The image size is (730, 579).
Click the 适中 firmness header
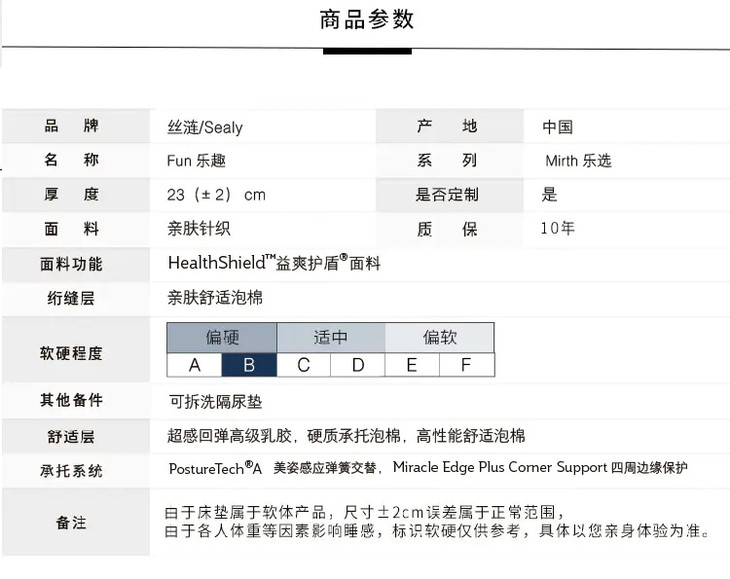(x=330, y=338)
